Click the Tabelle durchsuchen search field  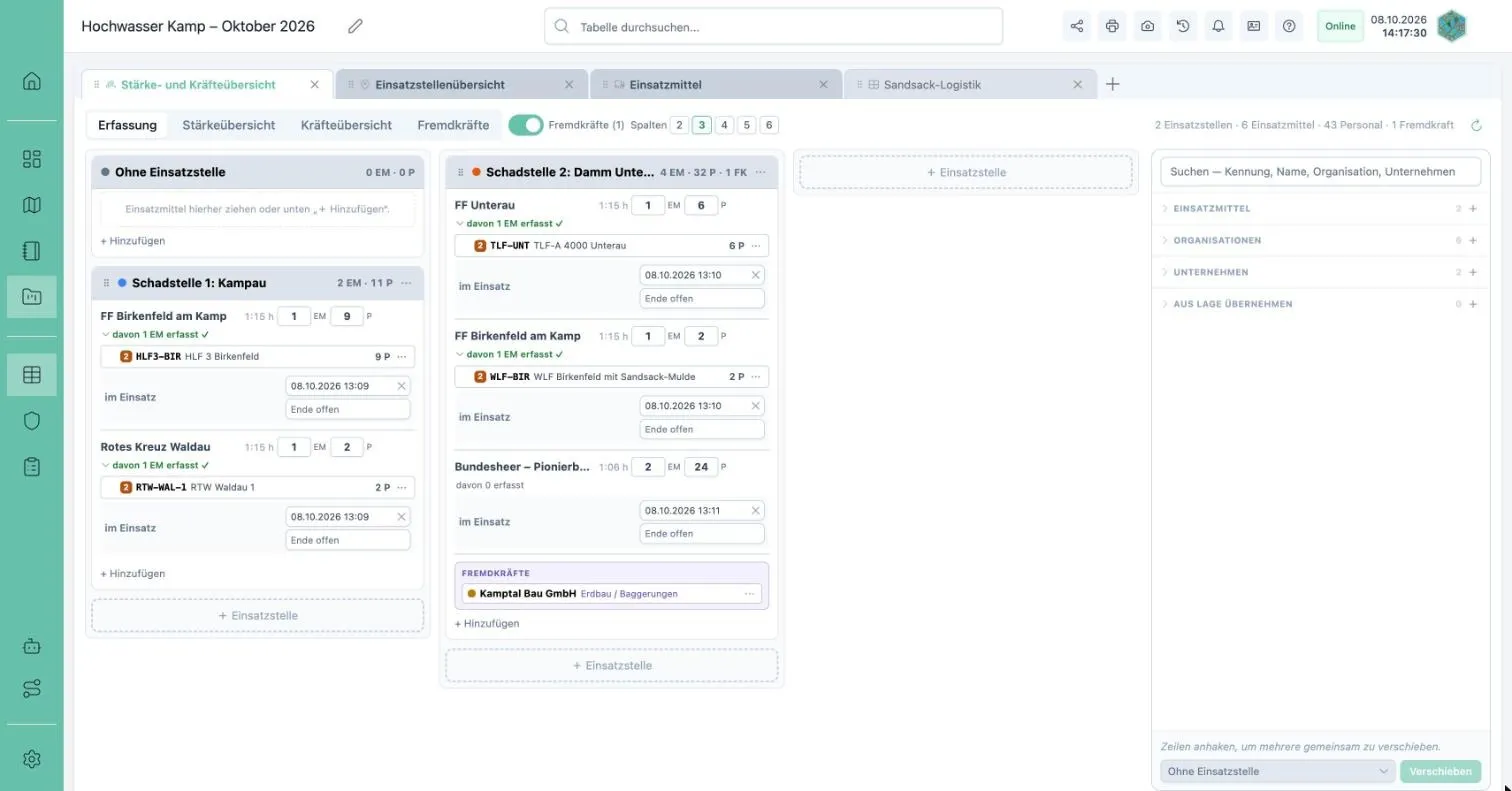click(774, 27)
